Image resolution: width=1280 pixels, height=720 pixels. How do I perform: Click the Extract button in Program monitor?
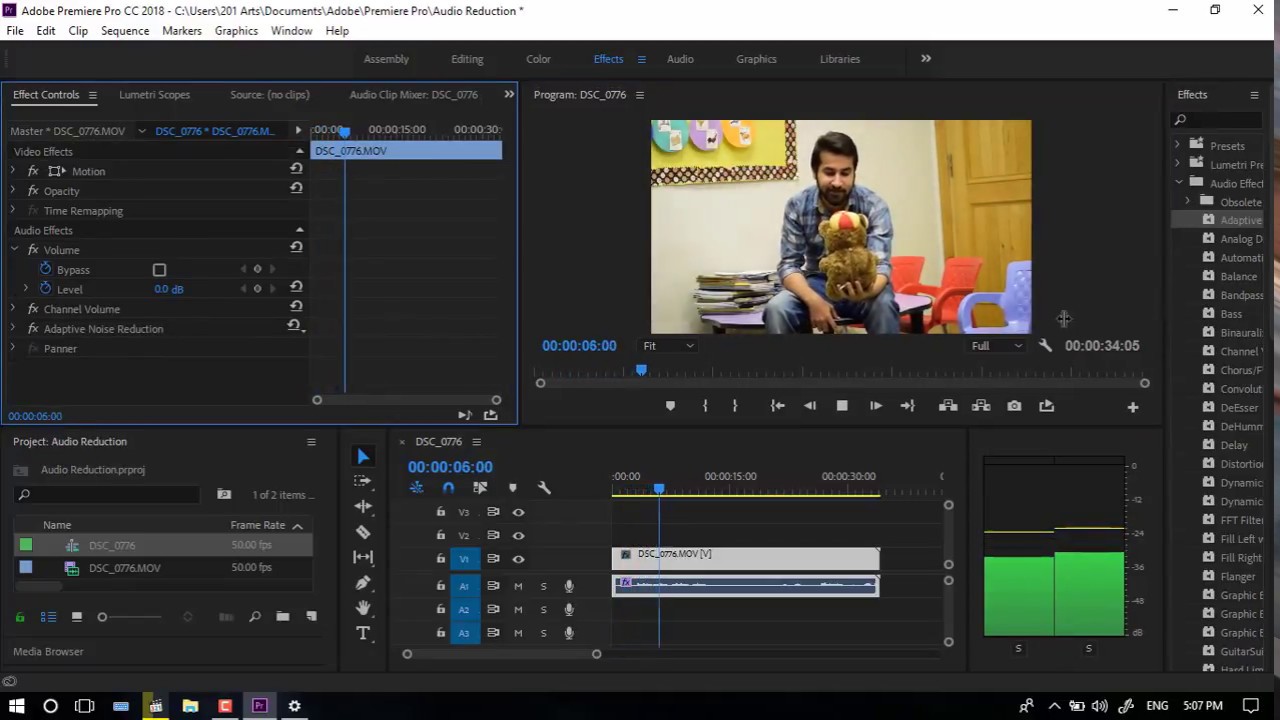(x=981, y=406)
